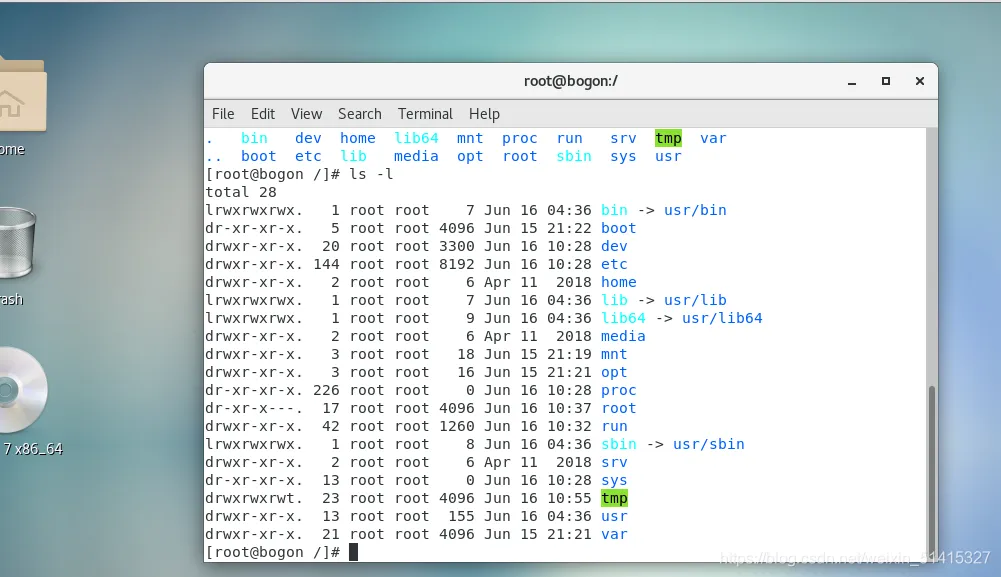Click 'srv' in the long listing
The height and width of the screenshot is (577, 1001).
tap(614, 461)
